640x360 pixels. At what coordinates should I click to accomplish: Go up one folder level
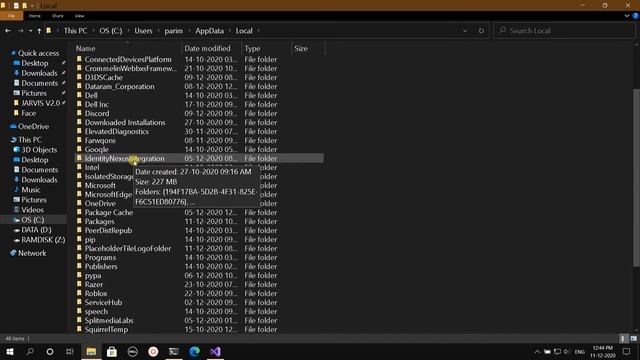(x=39, y=31)
